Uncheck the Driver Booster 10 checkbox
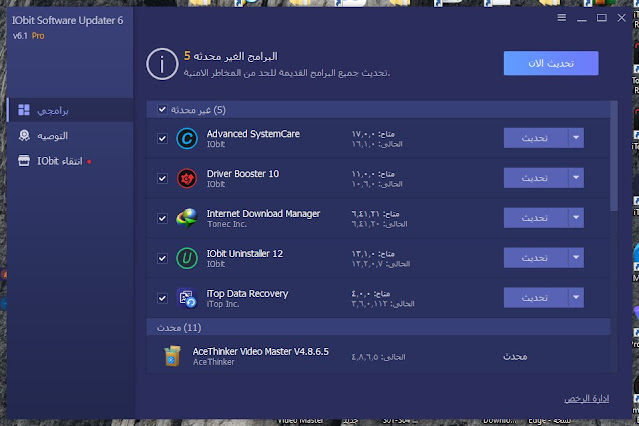 [162, 178]
